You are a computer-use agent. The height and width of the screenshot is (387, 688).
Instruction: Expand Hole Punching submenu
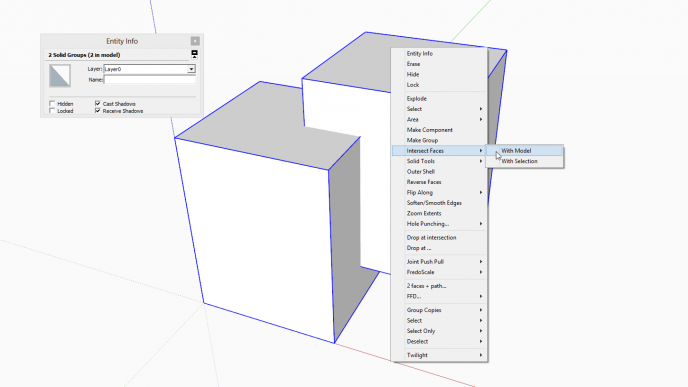pos(439,224)
